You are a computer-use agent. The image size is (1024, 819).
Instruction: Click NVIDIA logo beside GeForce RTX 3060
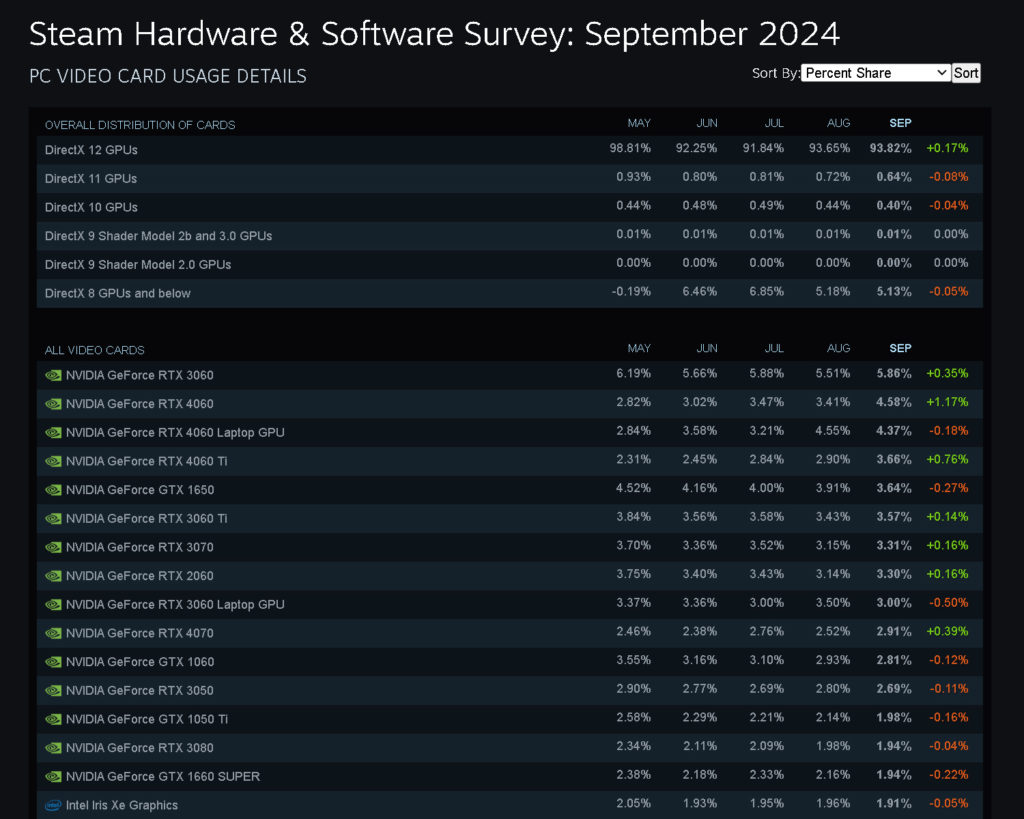[54, 376]
